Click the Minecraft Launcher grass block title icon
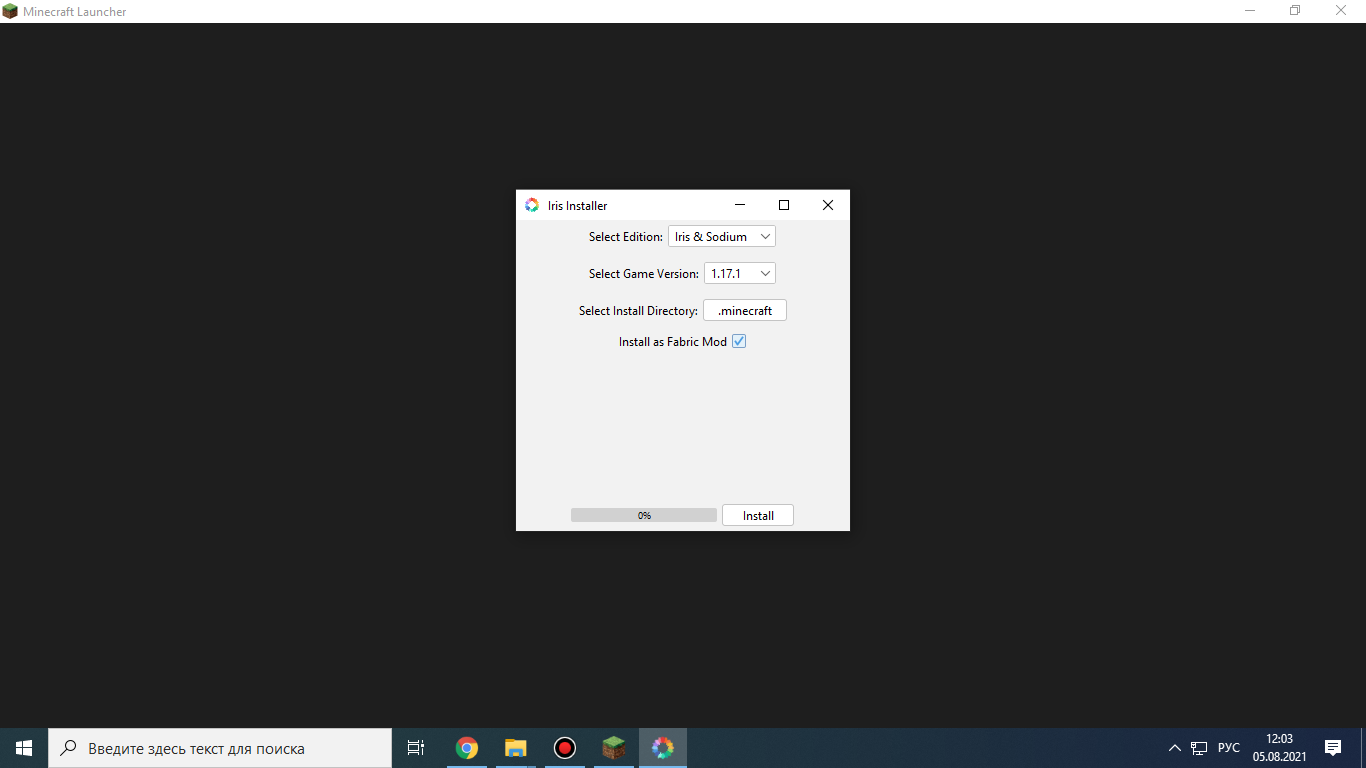This screenshot has height=768, width=1366. click(x=10, y=11)
